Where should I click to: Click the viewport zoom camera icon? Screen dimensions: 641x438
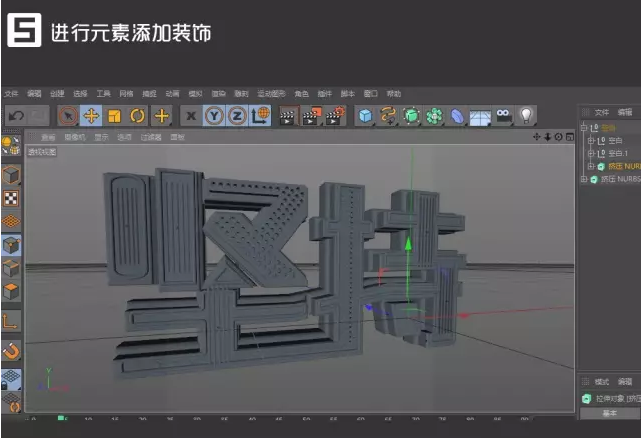point(547,137)
